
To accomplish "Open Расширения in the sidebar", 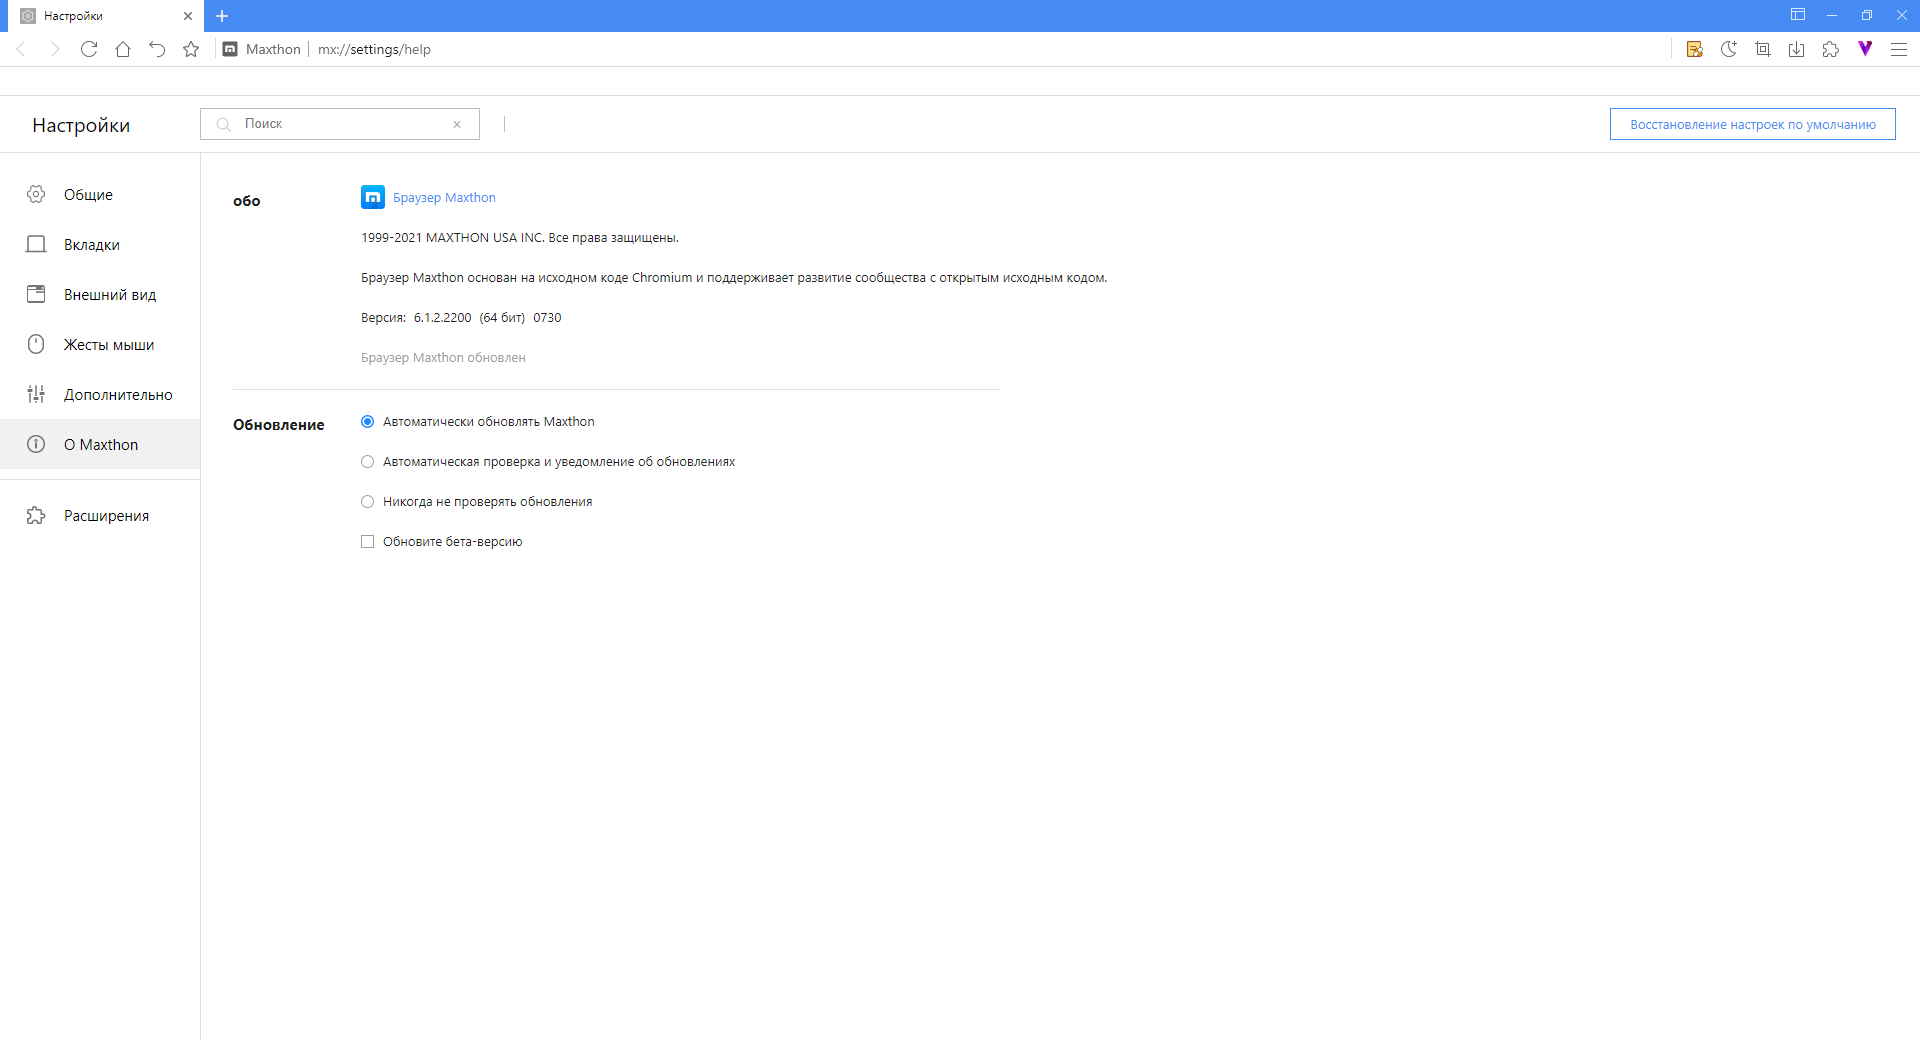I will [100, 515].
